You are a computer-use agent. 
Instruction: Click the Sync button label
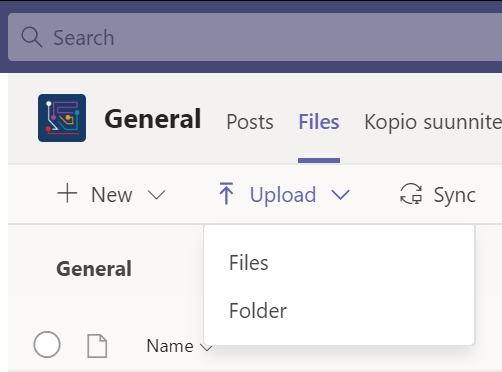click(455, 195)
